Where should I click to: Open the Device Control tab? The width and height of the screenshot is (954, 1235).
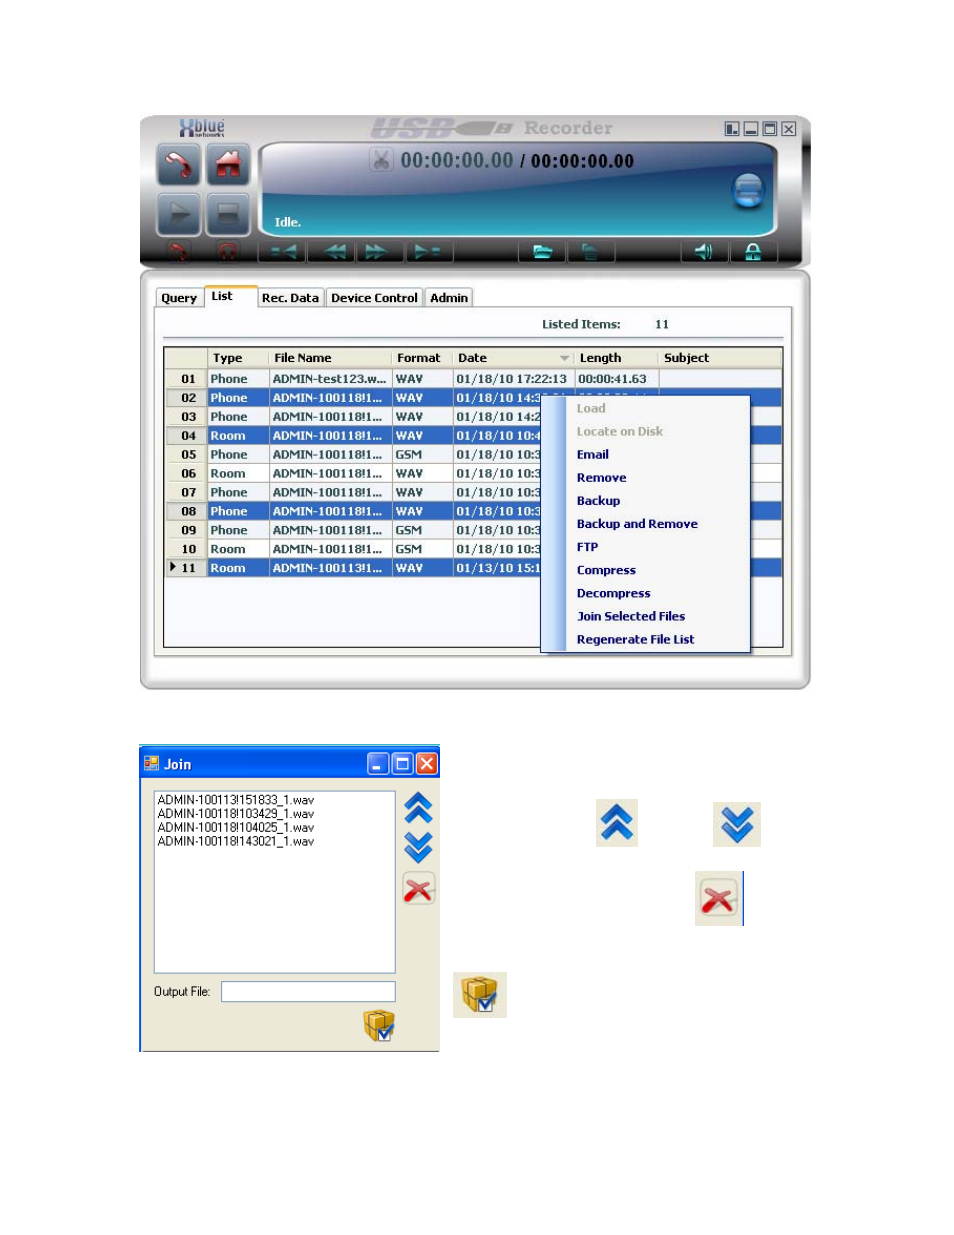[374, 298]
